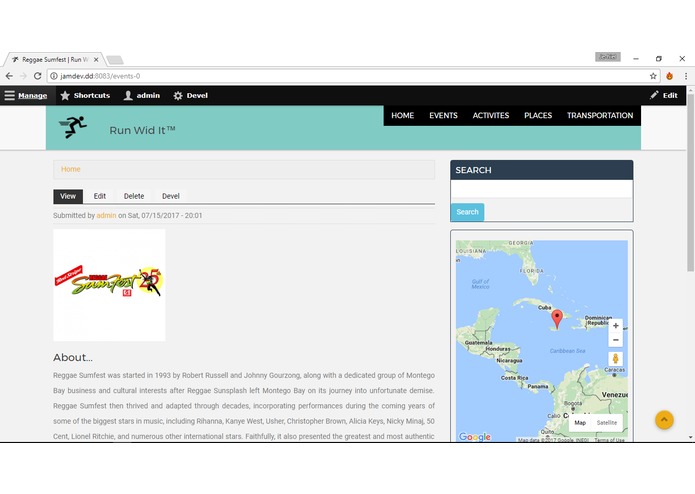Click into the search text field

[542, 189]
